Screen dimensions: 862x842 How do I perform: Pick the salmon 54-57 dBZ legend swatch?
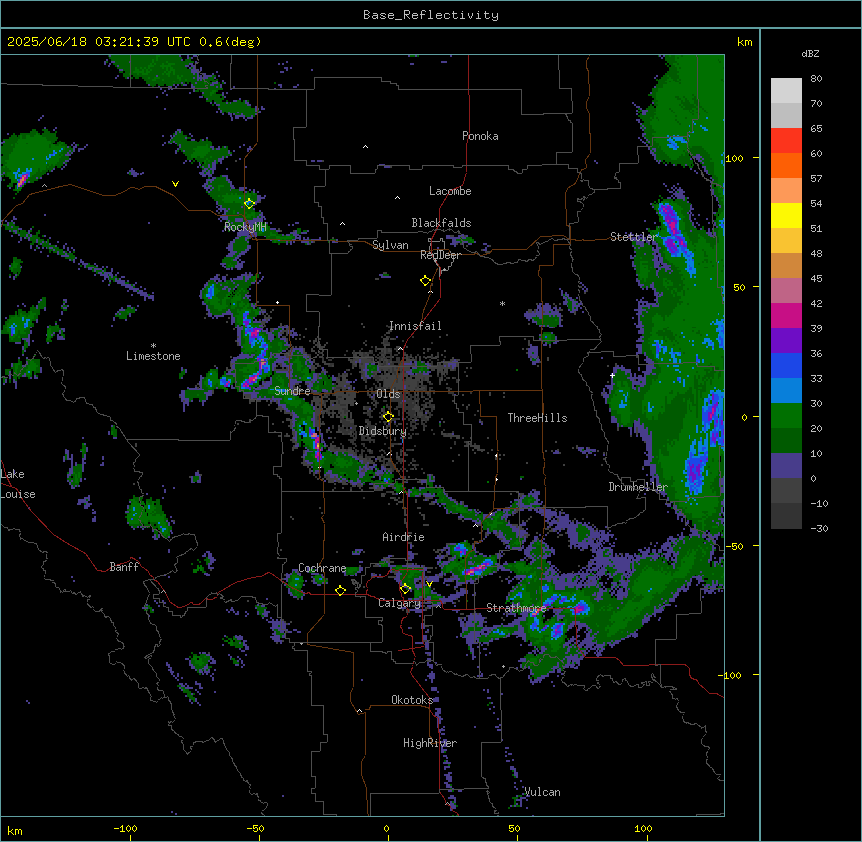click(786, 191)
